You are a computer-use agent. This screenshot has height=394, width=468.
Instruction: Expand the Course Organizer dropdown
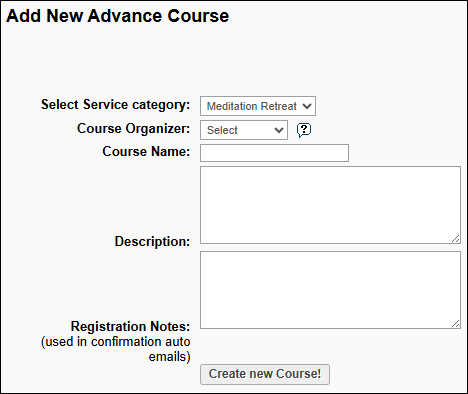(244, 130)
